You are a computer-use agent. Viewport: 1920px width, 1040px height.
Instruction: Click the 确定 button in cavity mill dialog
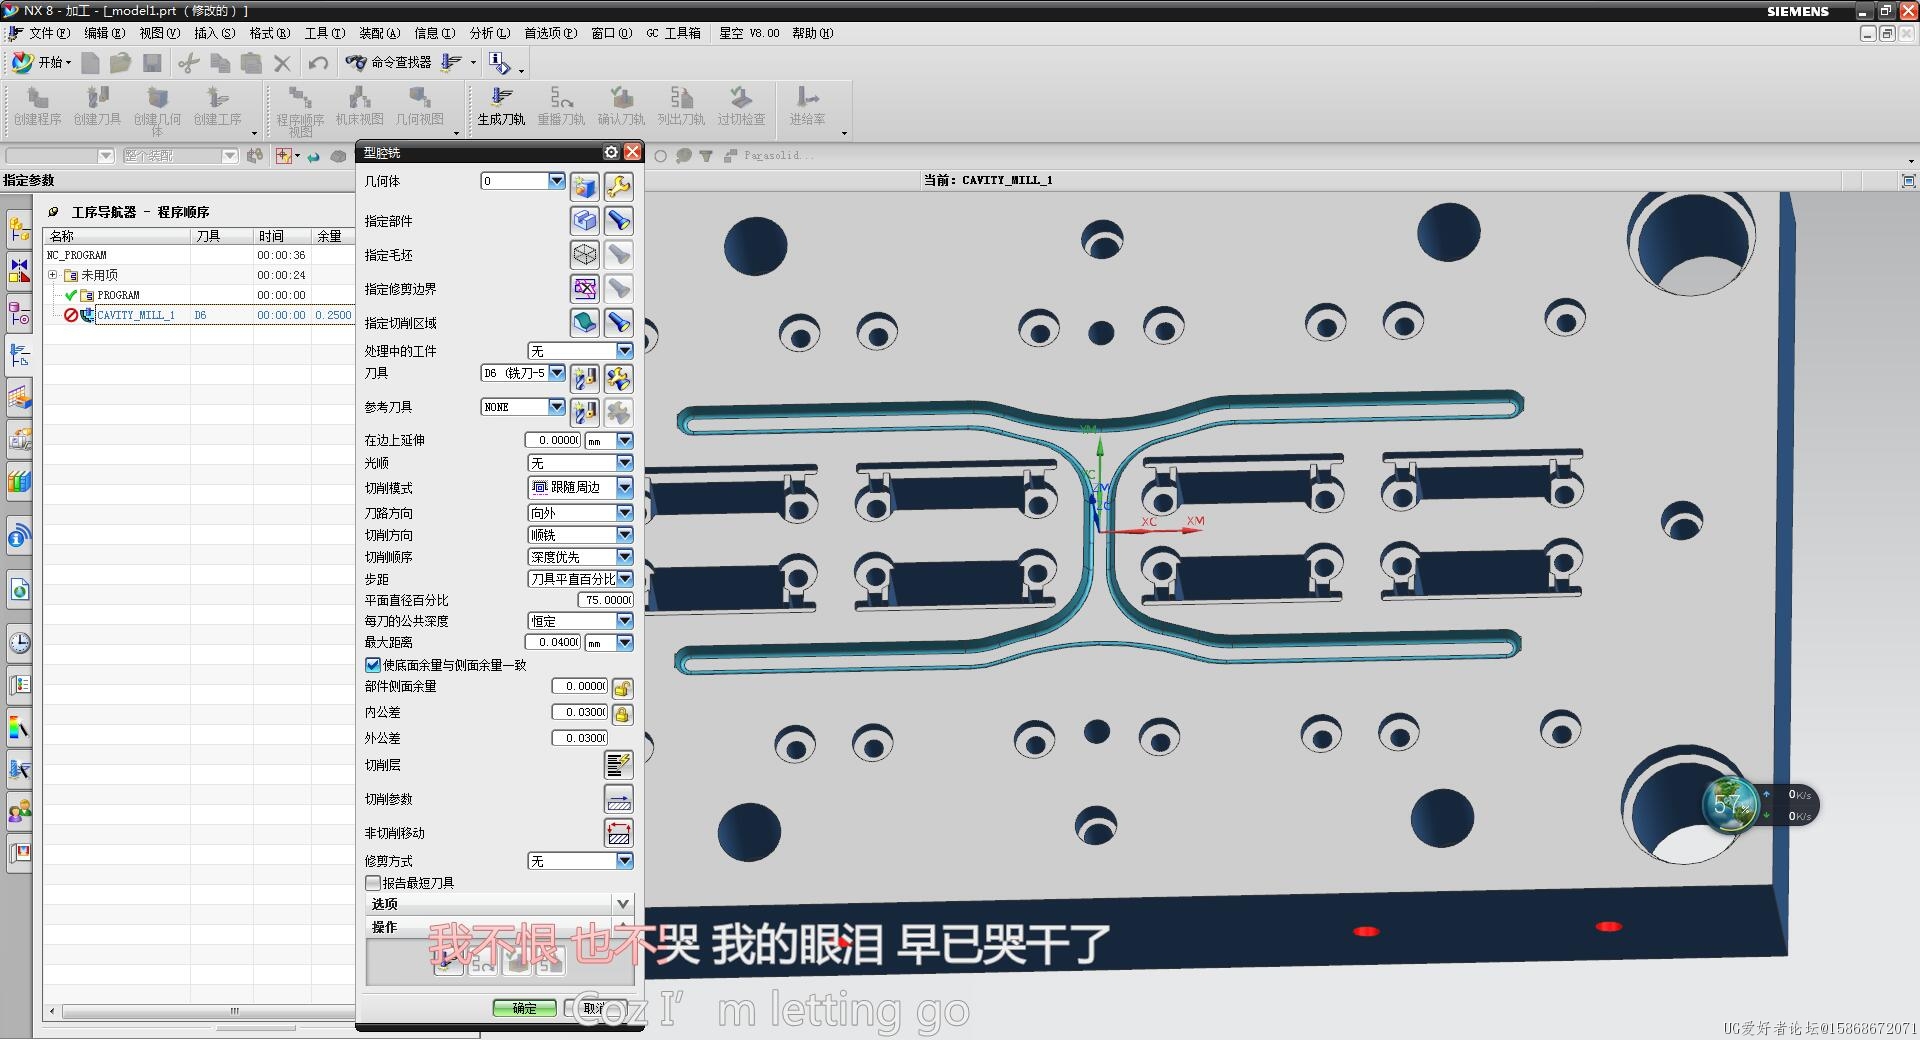pyautogui.click(x=524, y=1008)
